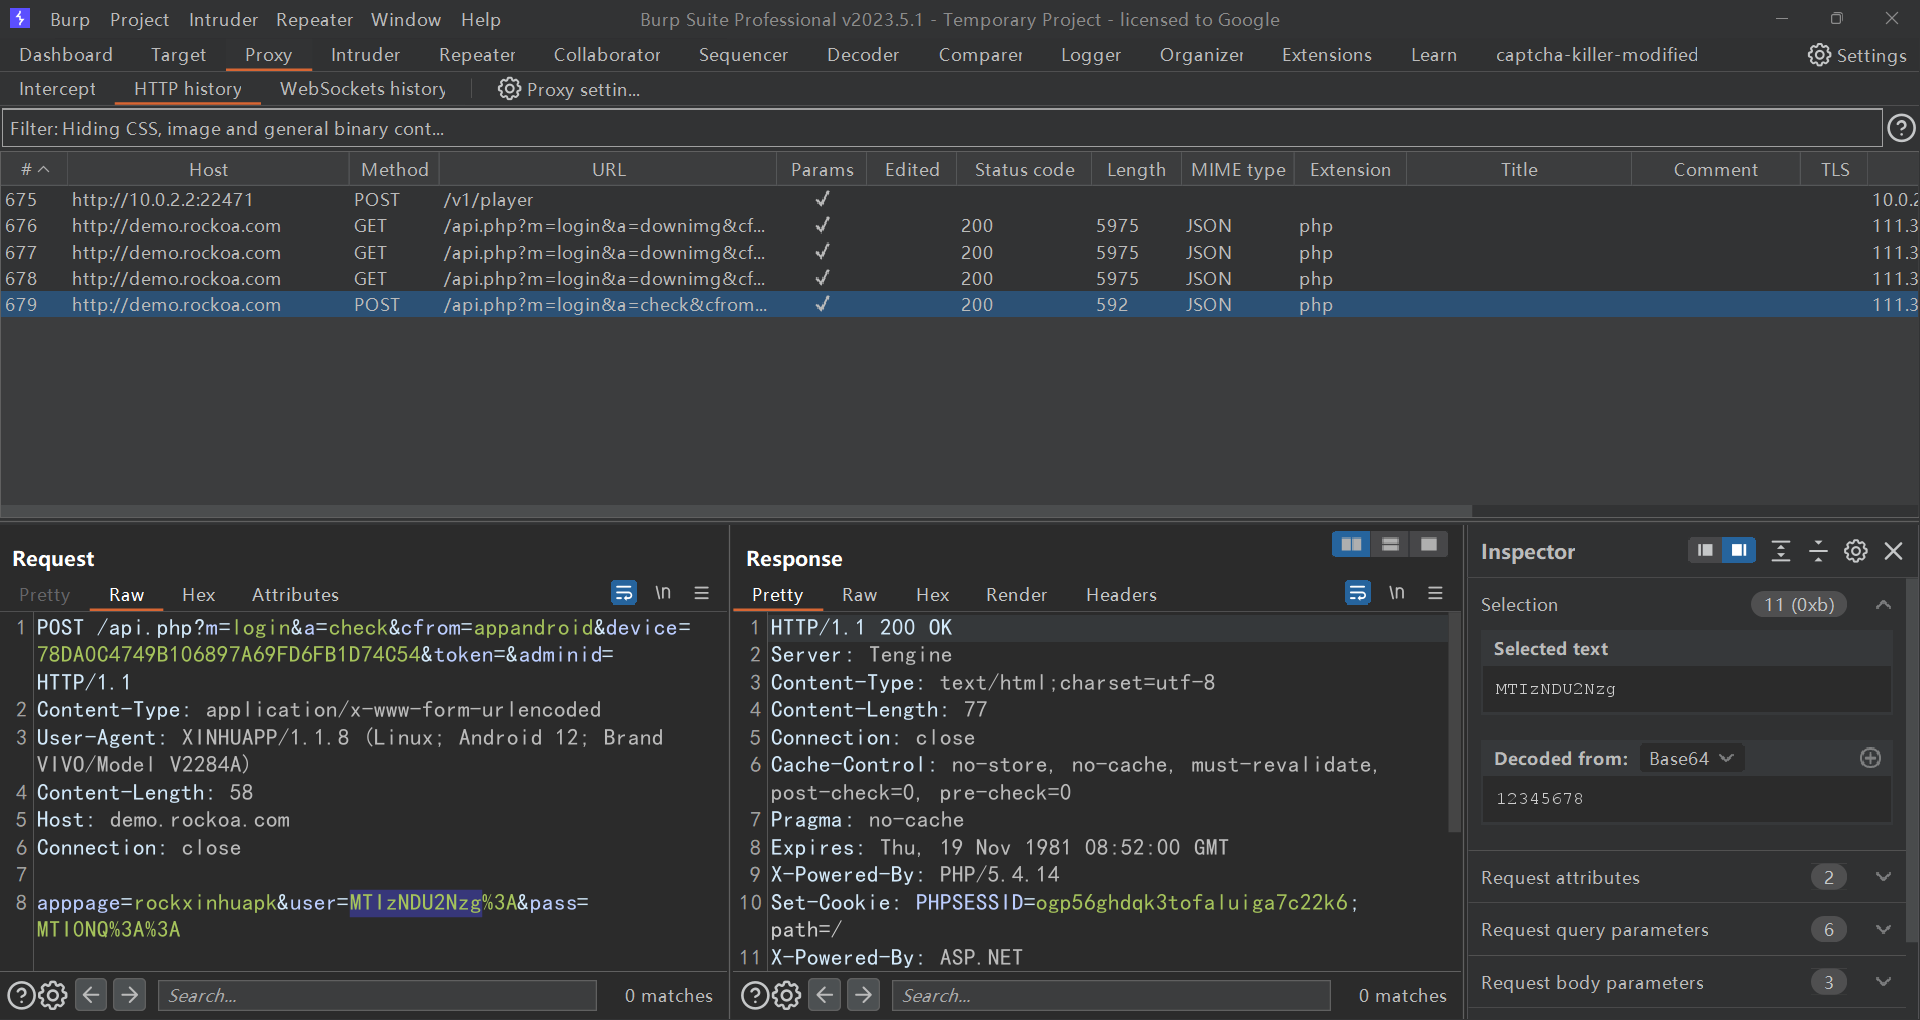Viewport: 1920px width, 1020px height.
Task: Open the Window menu
Action: click(x=406, y=19)
